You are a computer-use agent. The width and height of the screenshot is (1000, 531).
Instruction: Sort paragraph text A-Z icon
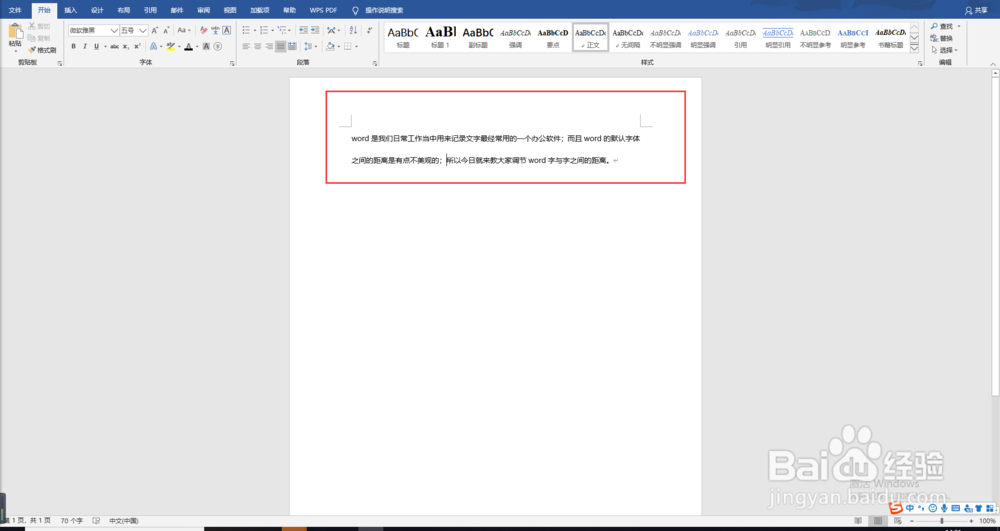point(353,30)
